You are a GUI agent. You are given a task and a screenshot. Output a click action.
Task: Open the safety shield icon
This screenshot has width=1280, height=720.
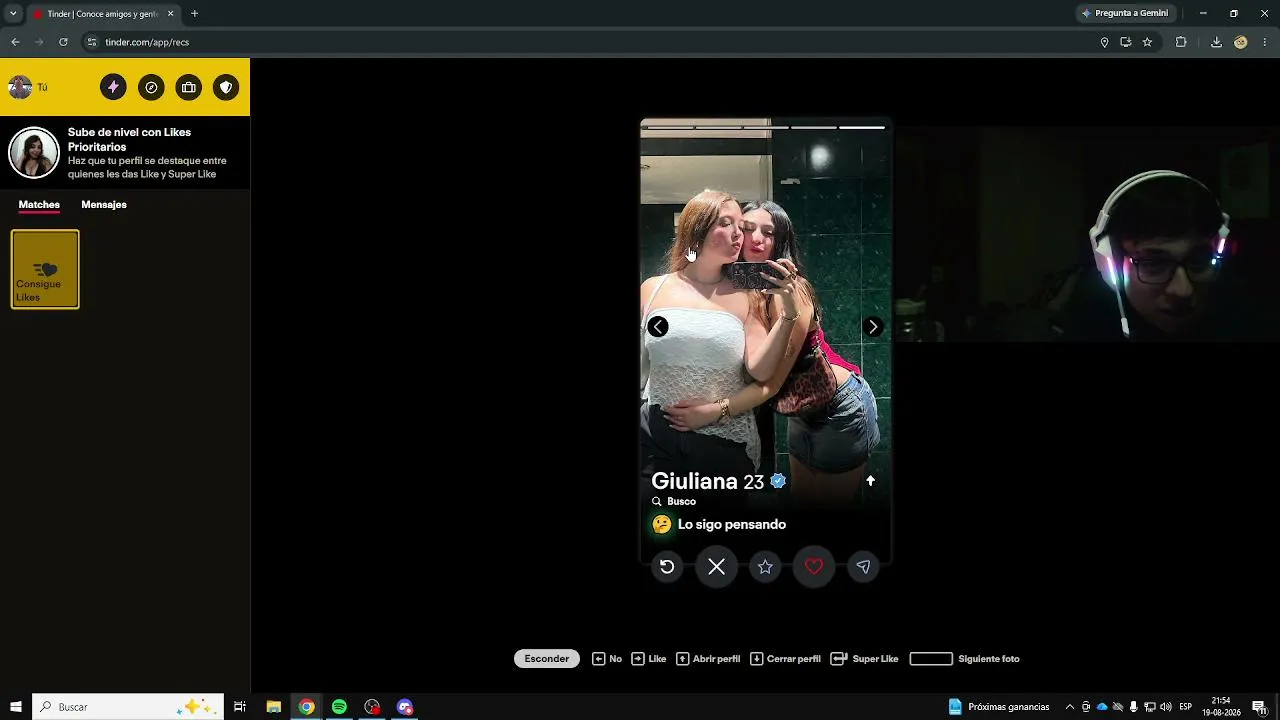[226, 87]
